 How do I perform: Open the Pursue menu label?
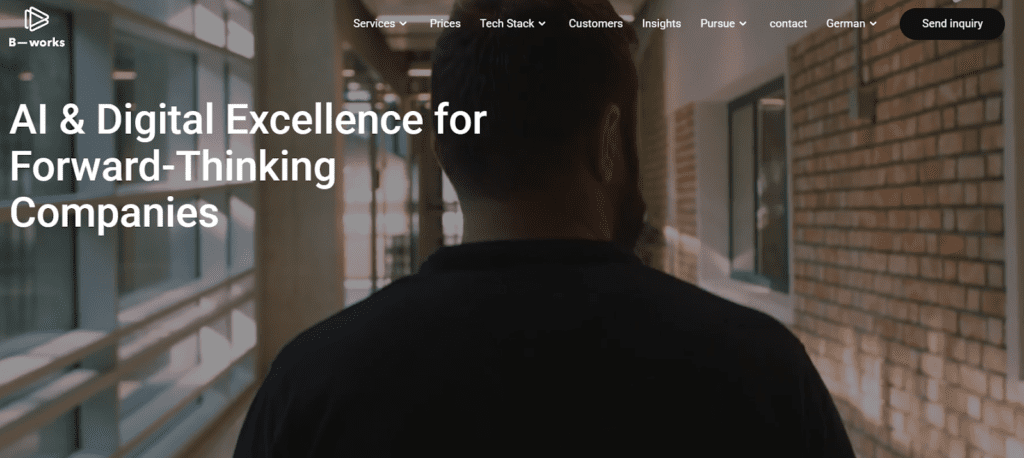(718, 24)
